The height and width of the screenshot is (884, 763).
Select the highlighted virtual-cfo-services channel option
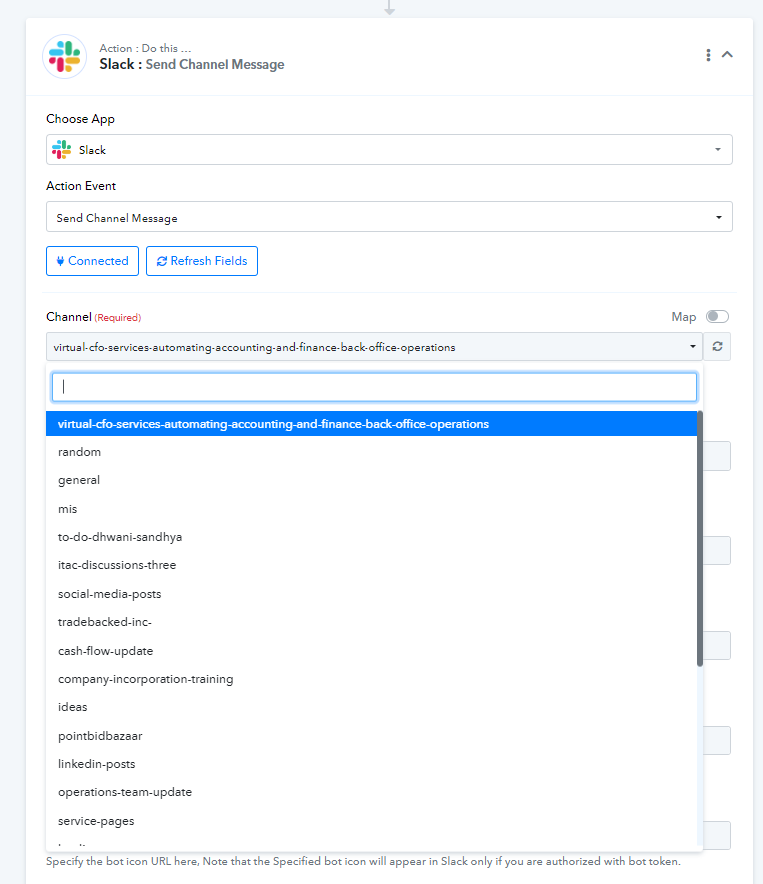tap(372, 424)
